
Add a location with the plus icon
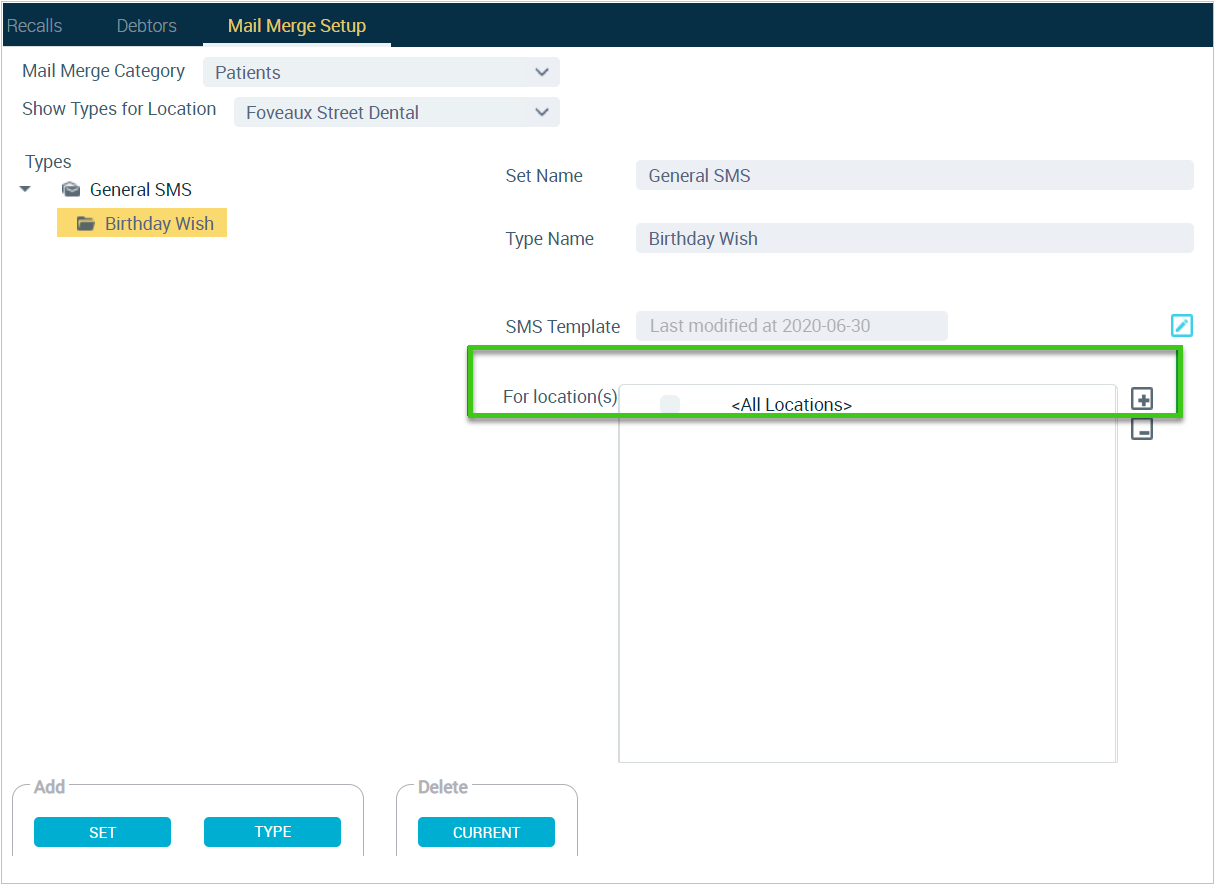coord(1142,399)
